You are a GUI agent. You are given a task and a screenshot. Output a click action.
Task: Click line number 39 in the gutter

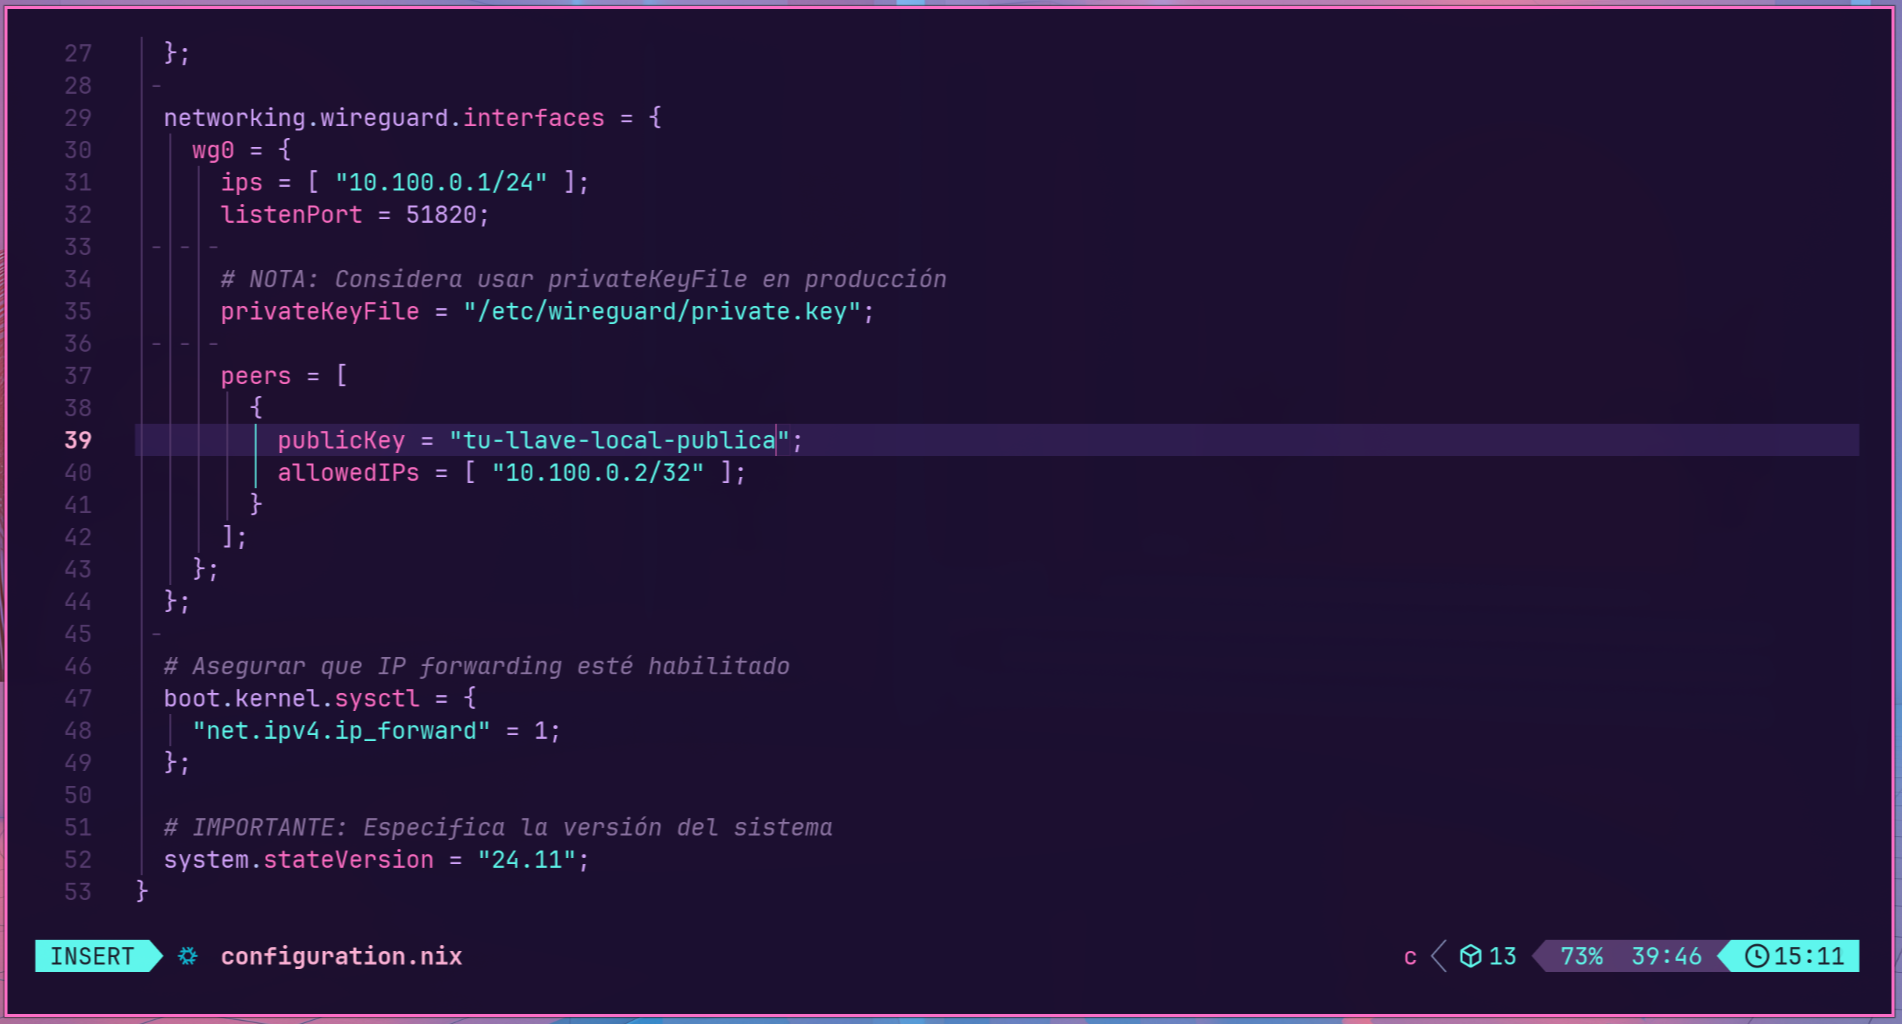(x=77, y=440)
